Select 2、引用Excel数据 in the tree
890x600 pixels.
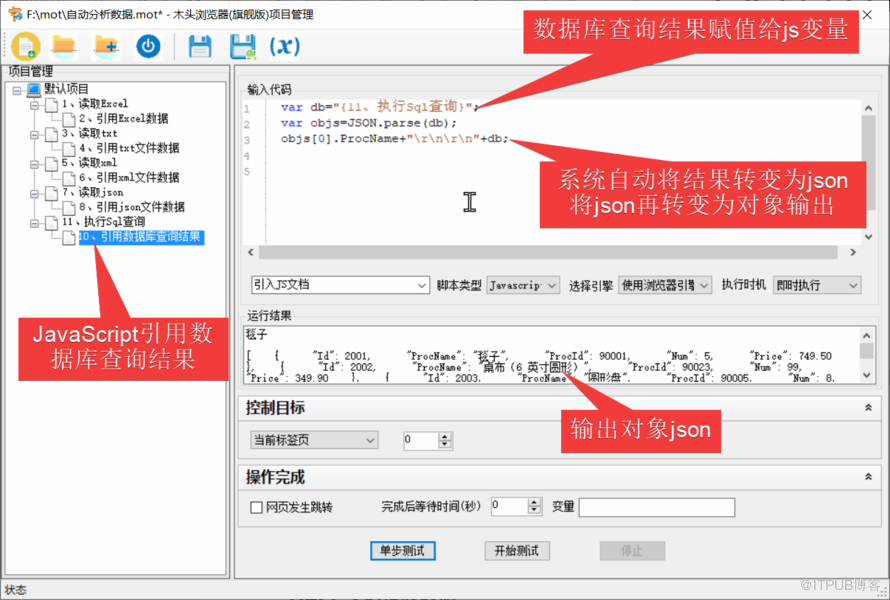[x=124, y=119]
